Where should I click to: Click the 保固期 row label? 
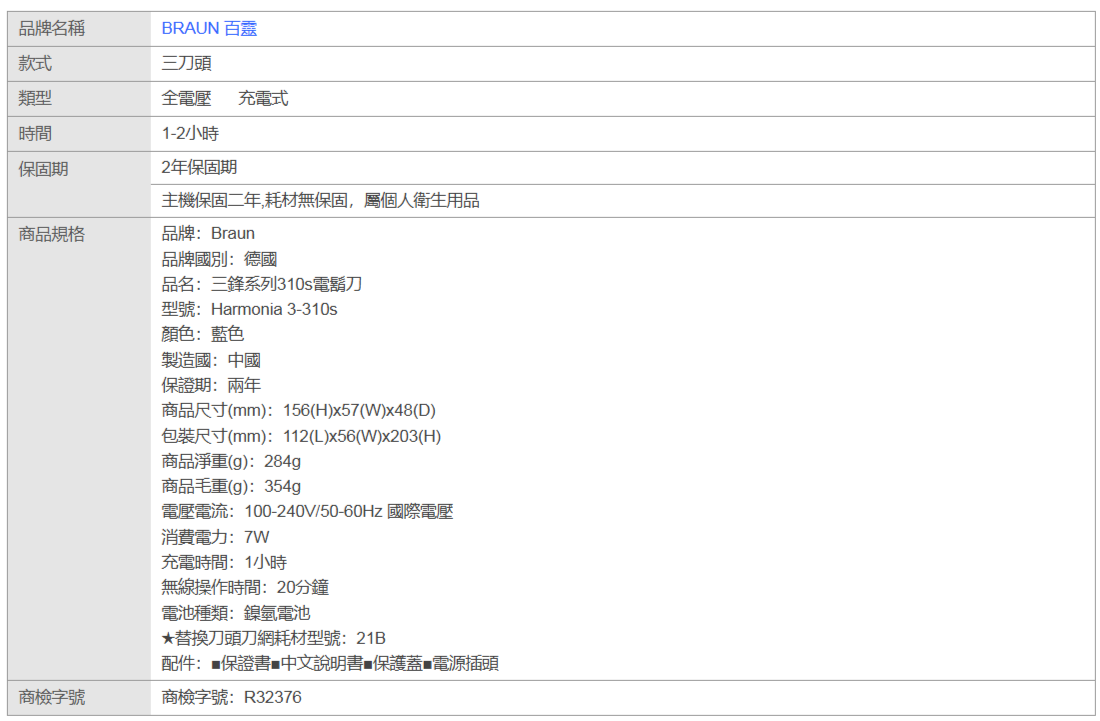(x=43, y=170)
